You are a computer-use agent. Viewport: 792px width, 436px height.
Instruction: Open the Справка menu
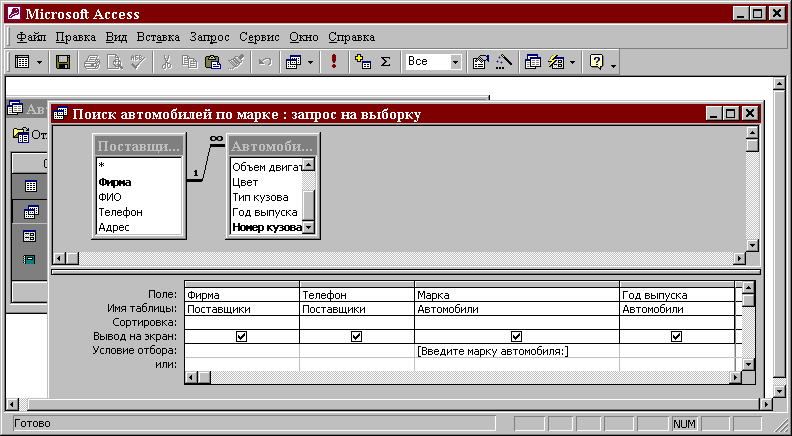pyautogui.click(x=352, y=37)
